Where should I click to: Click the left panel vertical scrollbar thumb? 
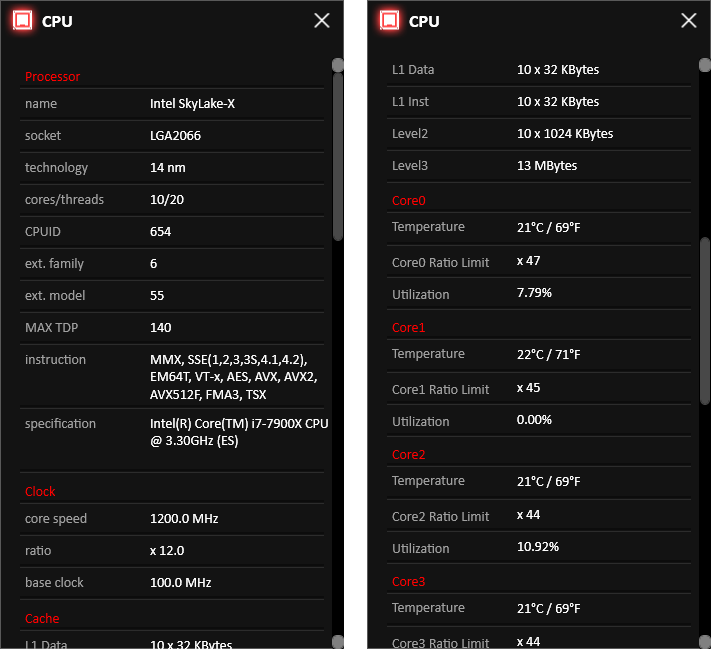(x=338, y=156)
